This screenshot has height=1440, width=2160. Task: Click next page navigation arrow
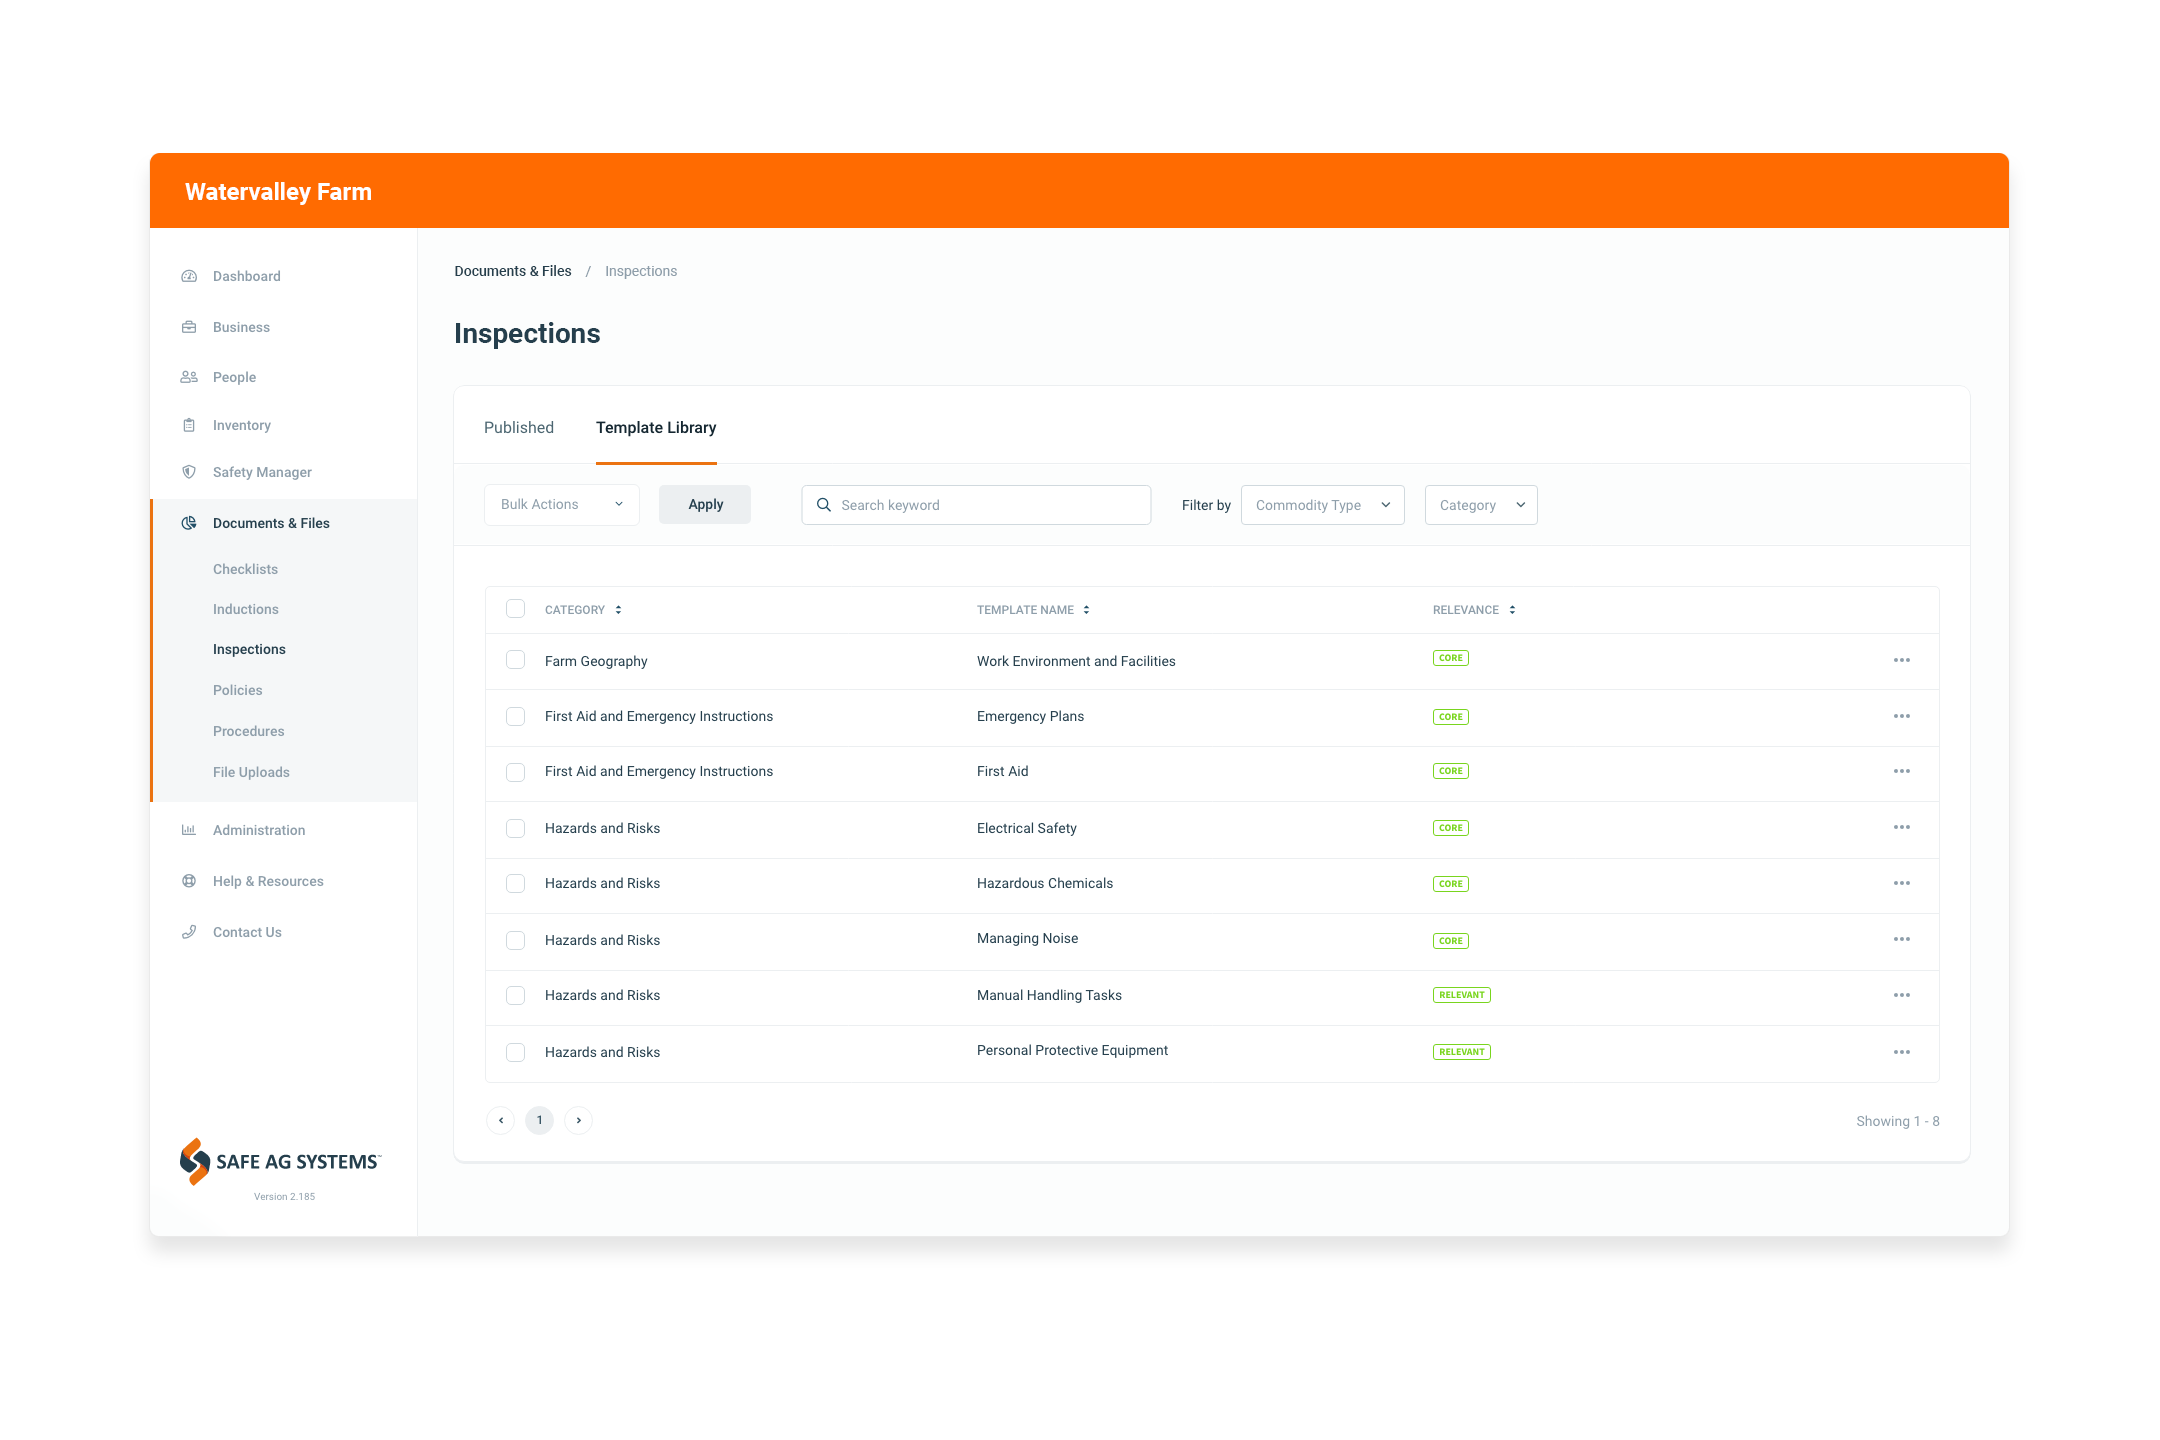point(579,1120)
